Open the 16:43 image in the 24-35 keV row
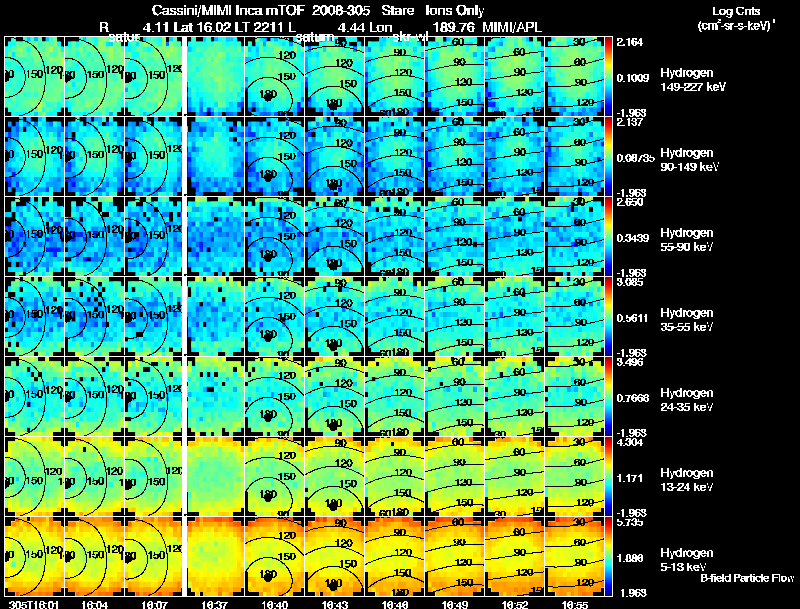 335,396
